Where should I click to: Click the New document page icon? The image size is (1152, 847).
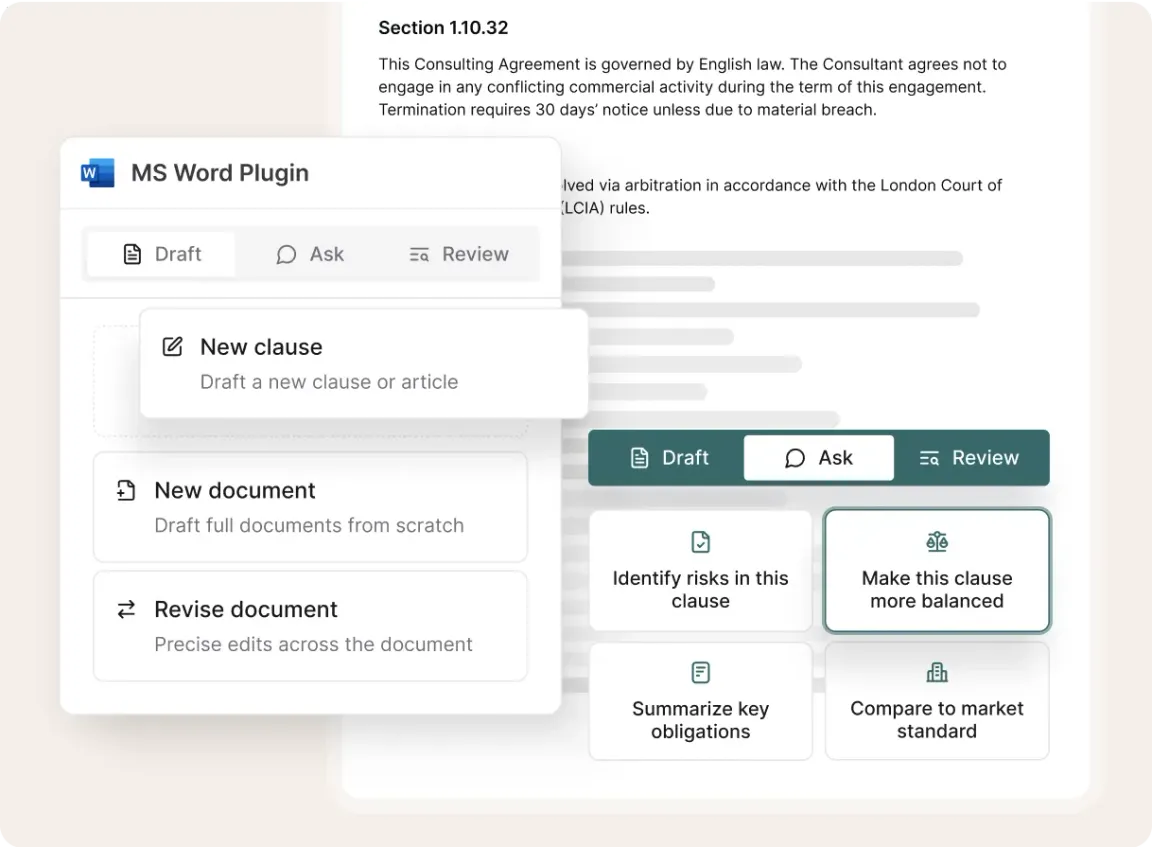pyautogui.click(x=125, y=490)
